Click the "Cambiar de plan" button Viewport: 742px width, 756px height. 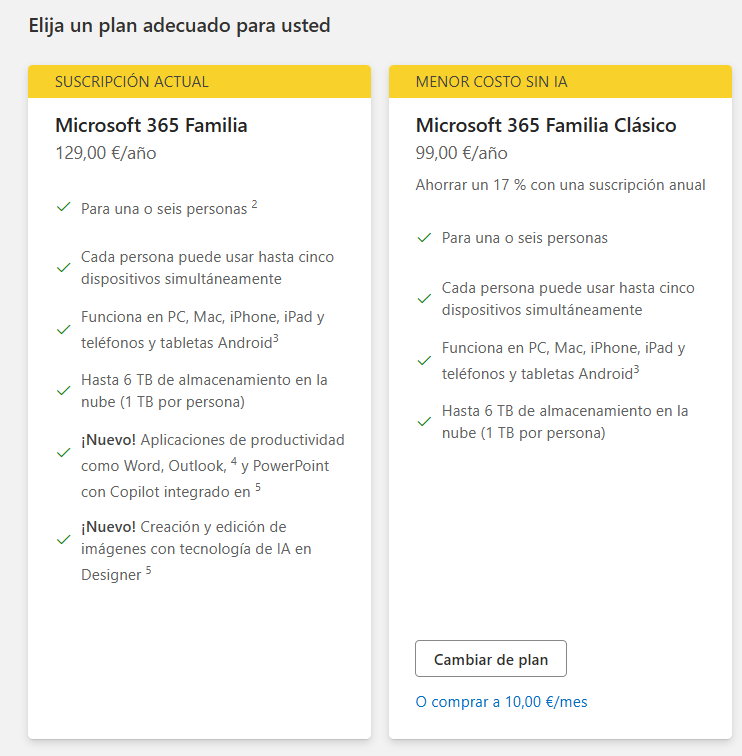tap(490, 660)
